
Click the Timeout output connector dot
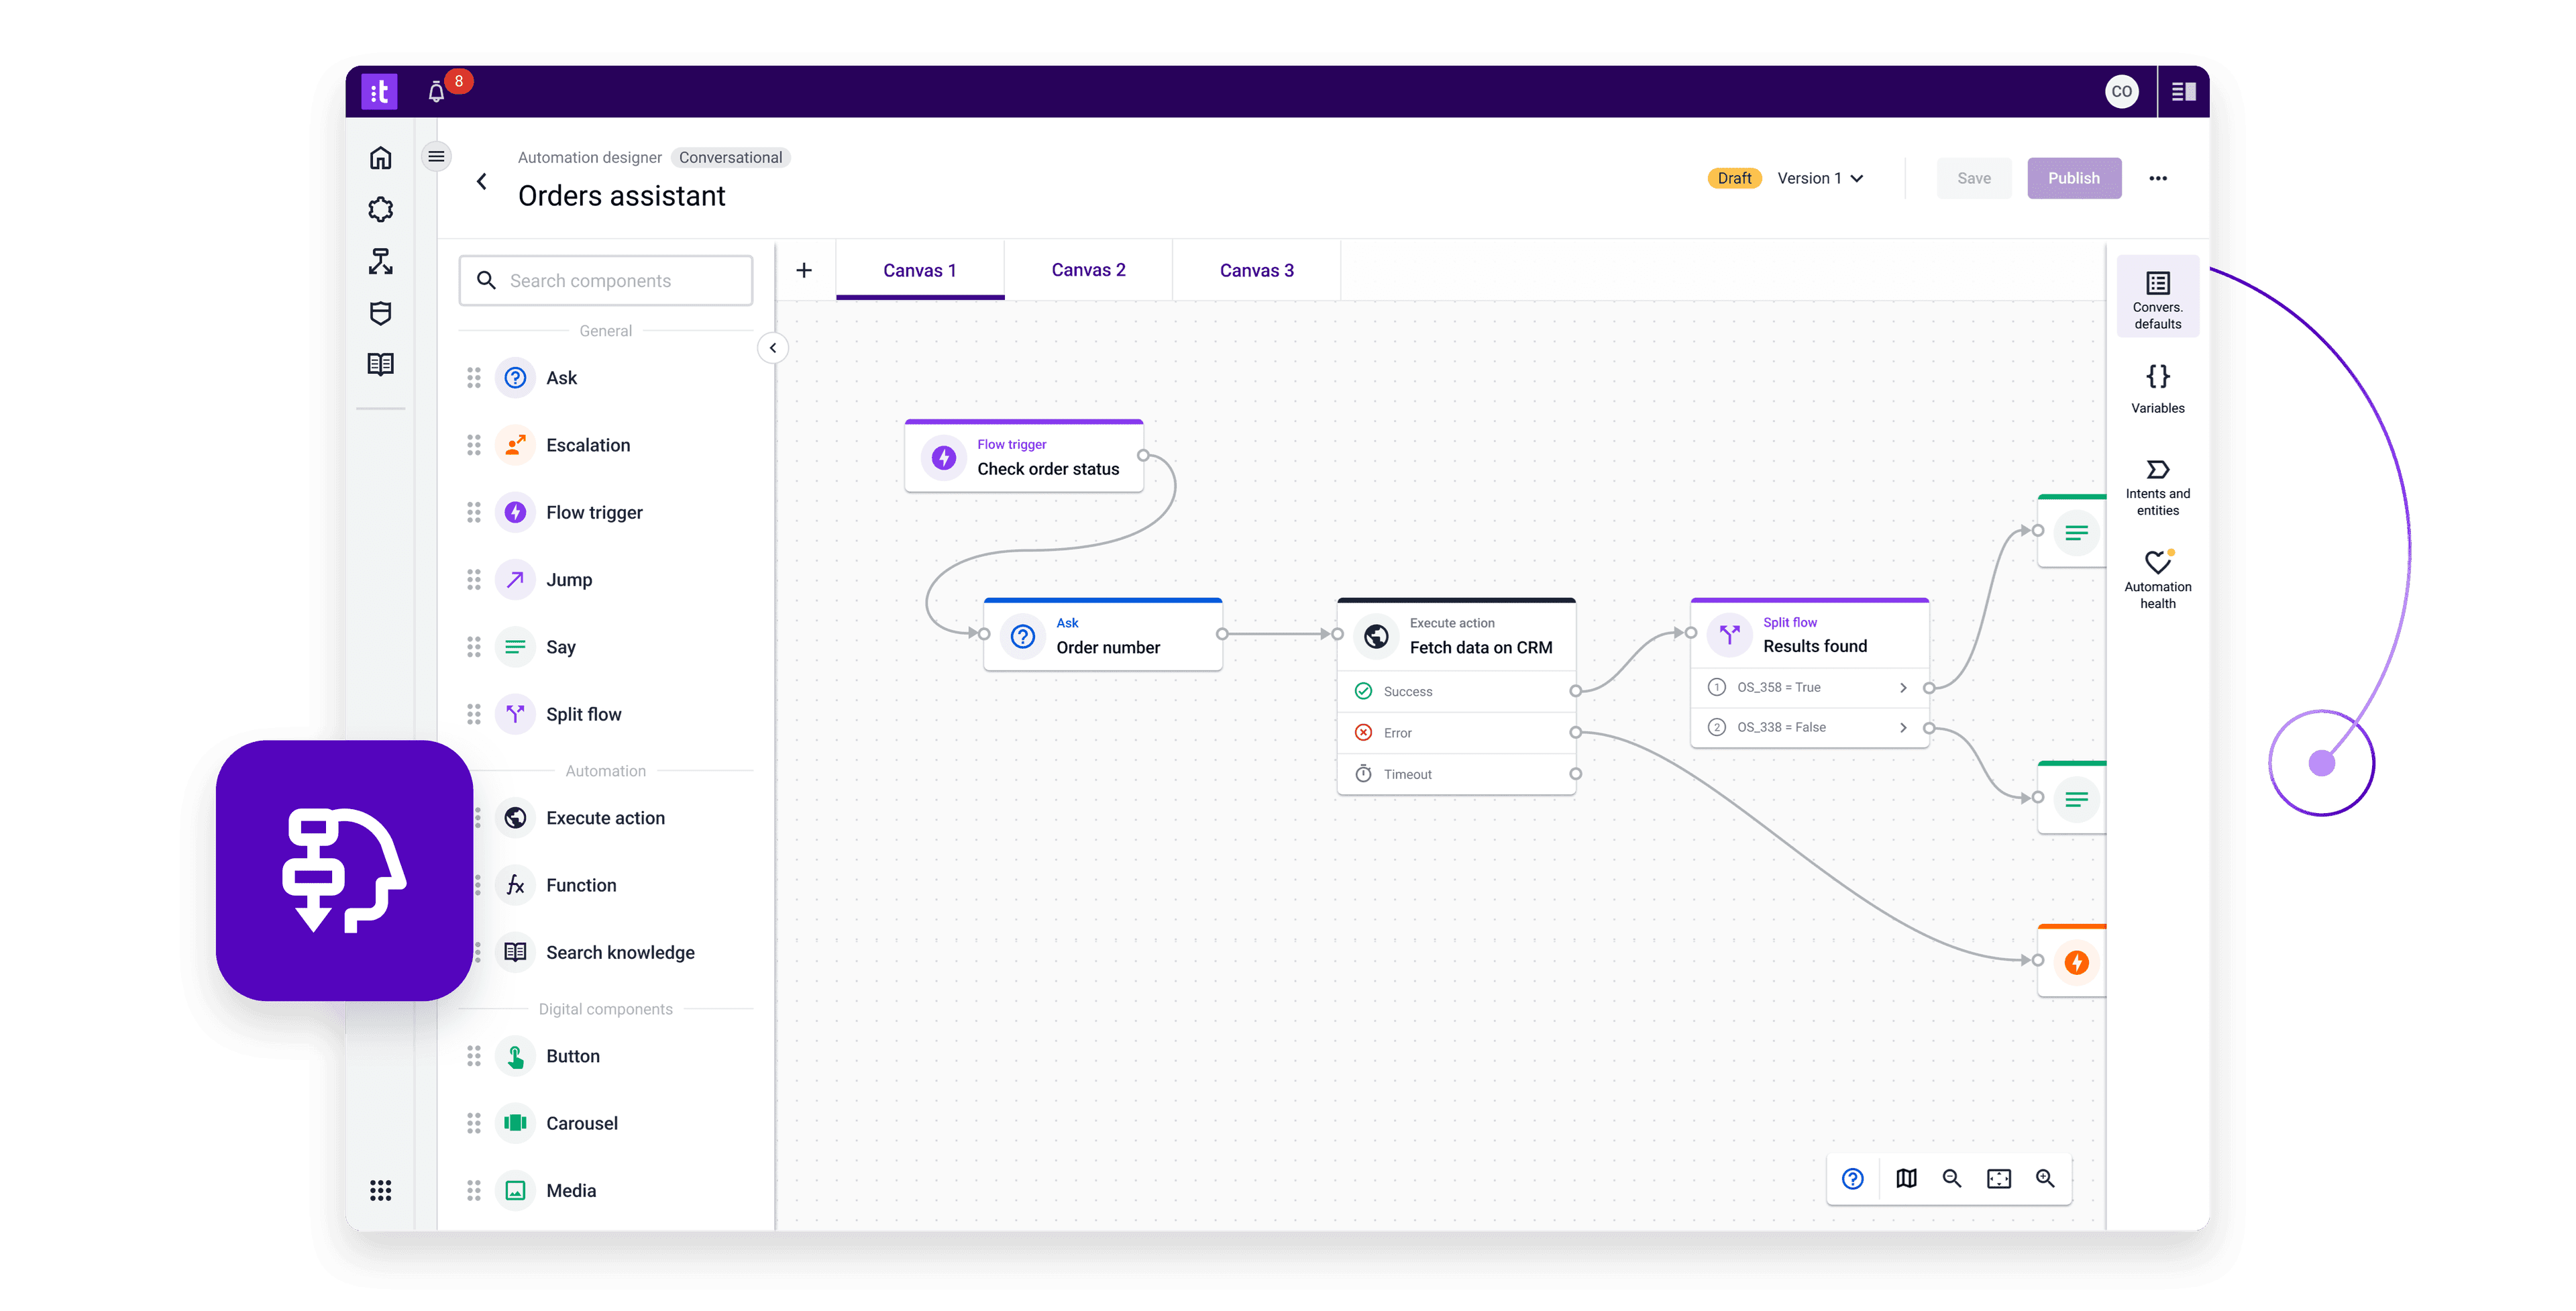point(1575,774)
